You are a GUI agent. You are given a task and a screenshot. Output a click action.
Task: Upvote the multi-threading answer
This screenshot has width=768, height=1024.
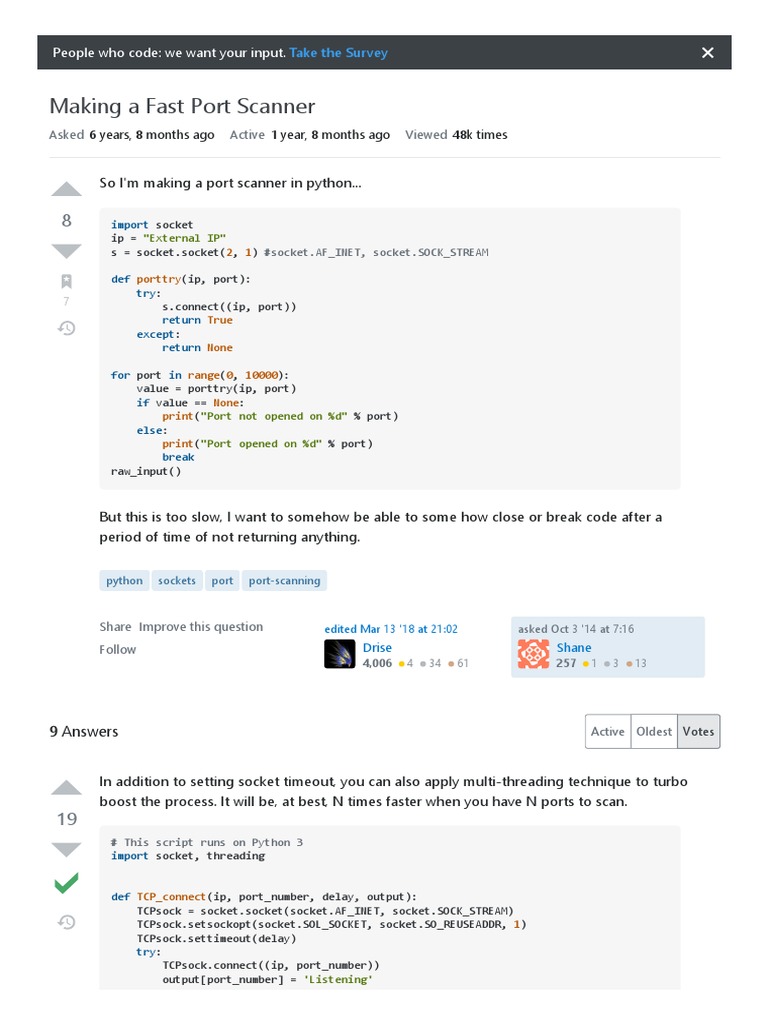(66, 787)
